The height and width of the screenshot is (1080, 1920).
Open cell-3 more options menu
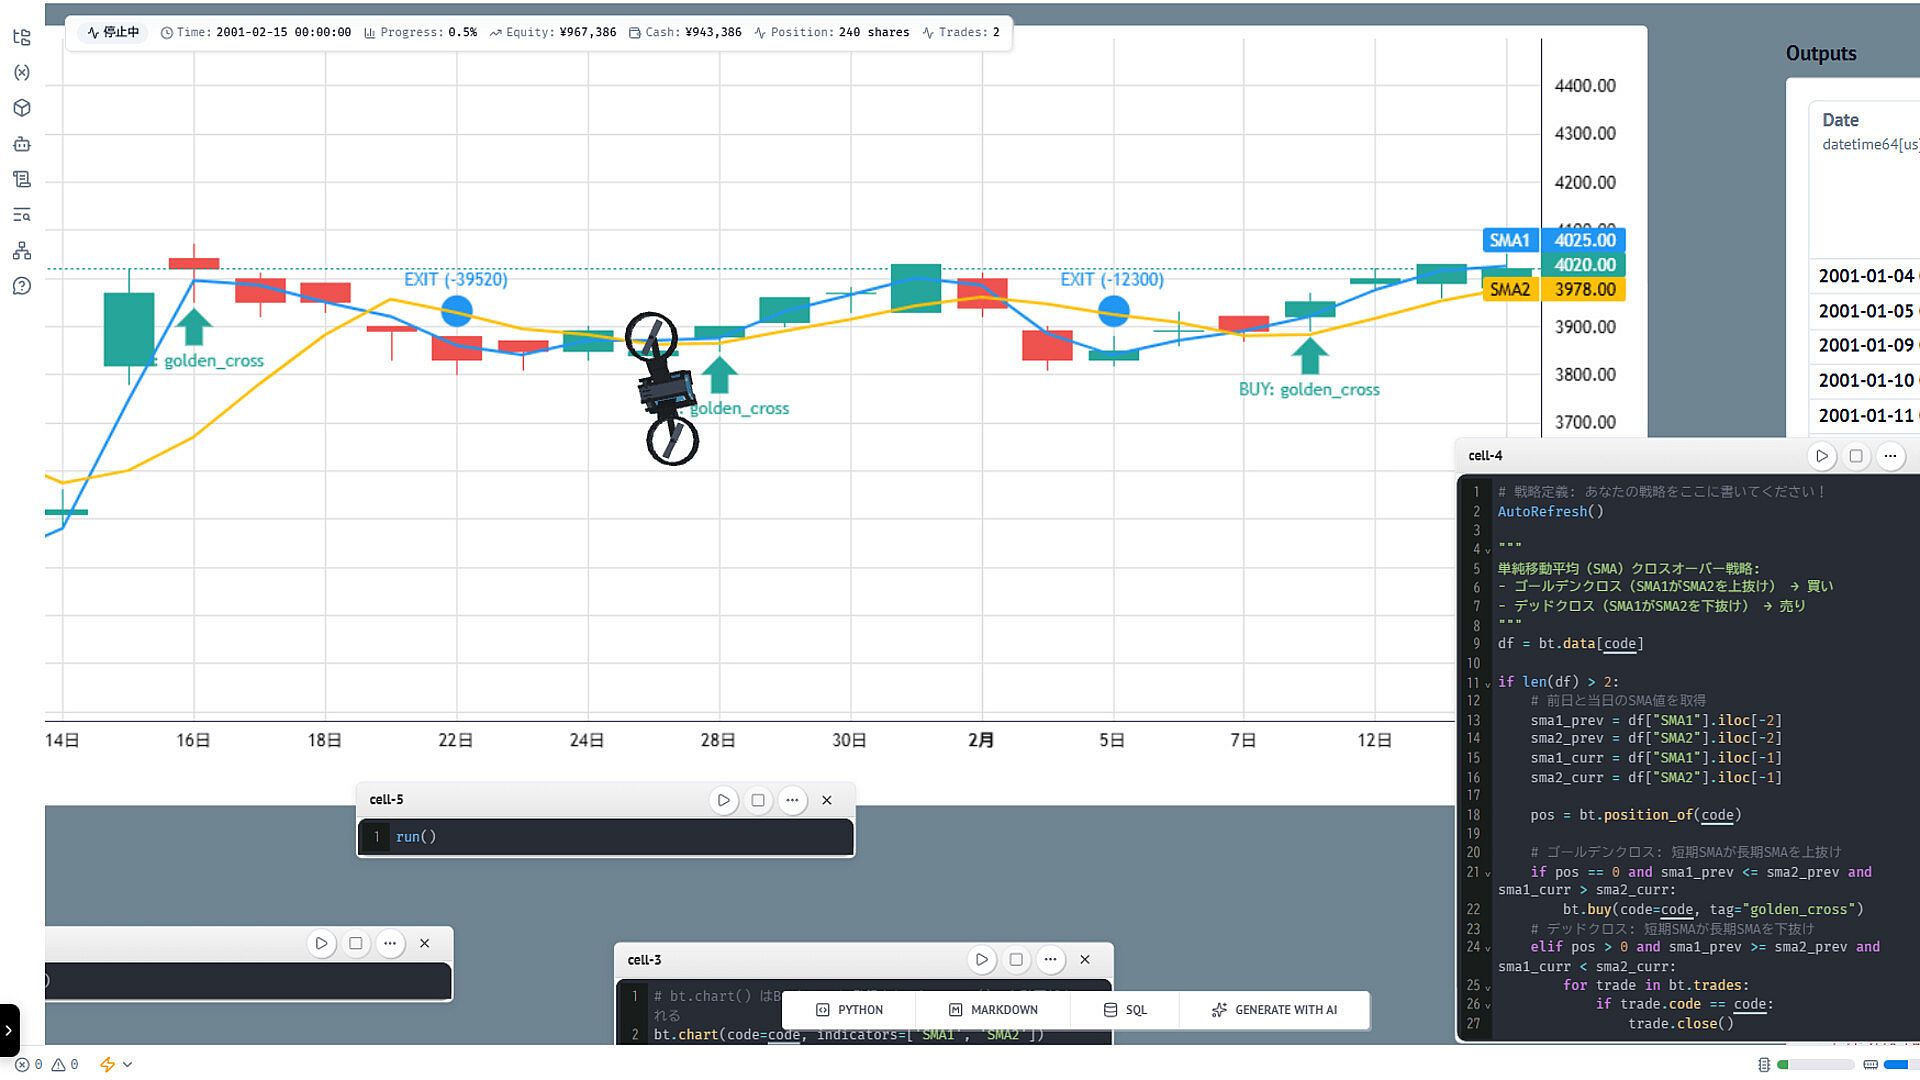pyautogui.click(x=1050, y=960)
